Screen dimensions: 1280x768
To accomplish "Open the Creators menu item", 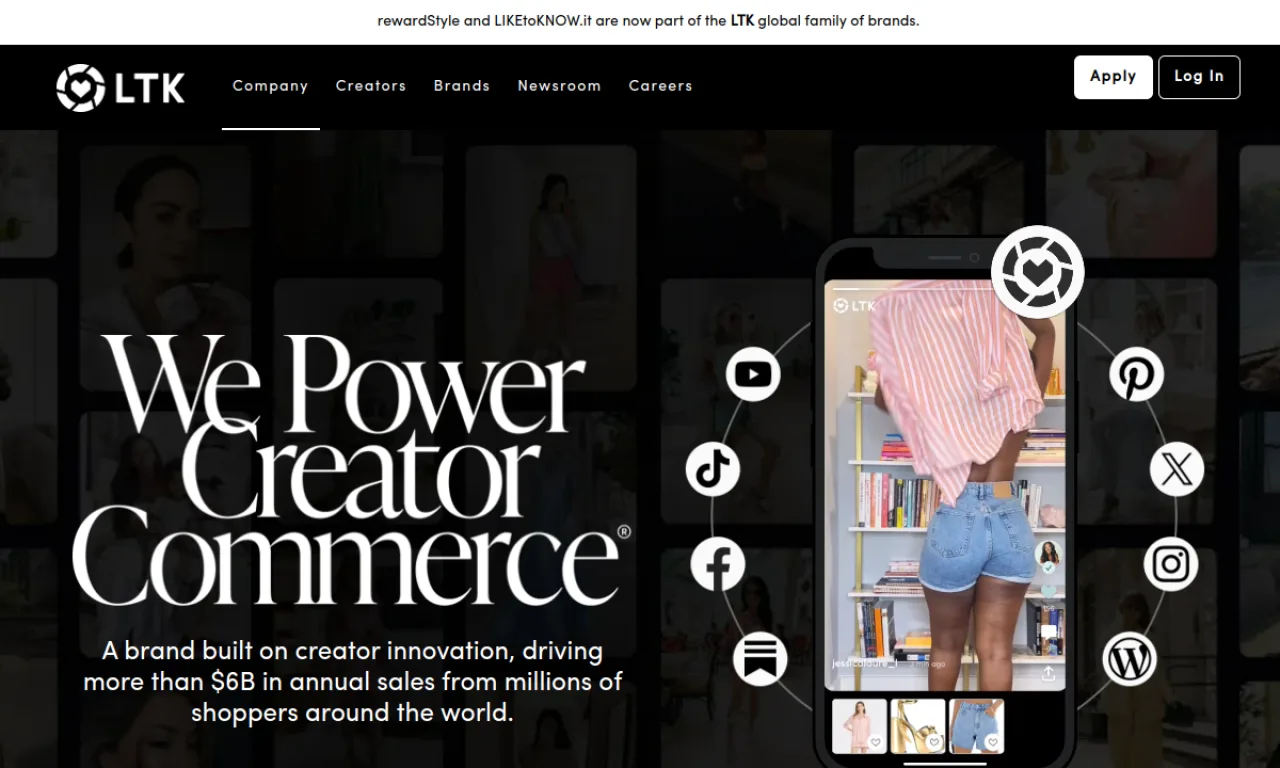I will (371, 86).
